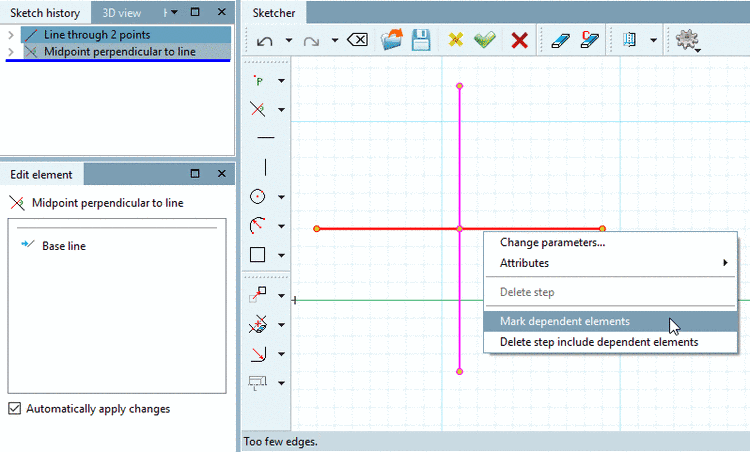Select the dimension tool at bottom of toolbar
The image size is (750, 452).
pos(257,383)
